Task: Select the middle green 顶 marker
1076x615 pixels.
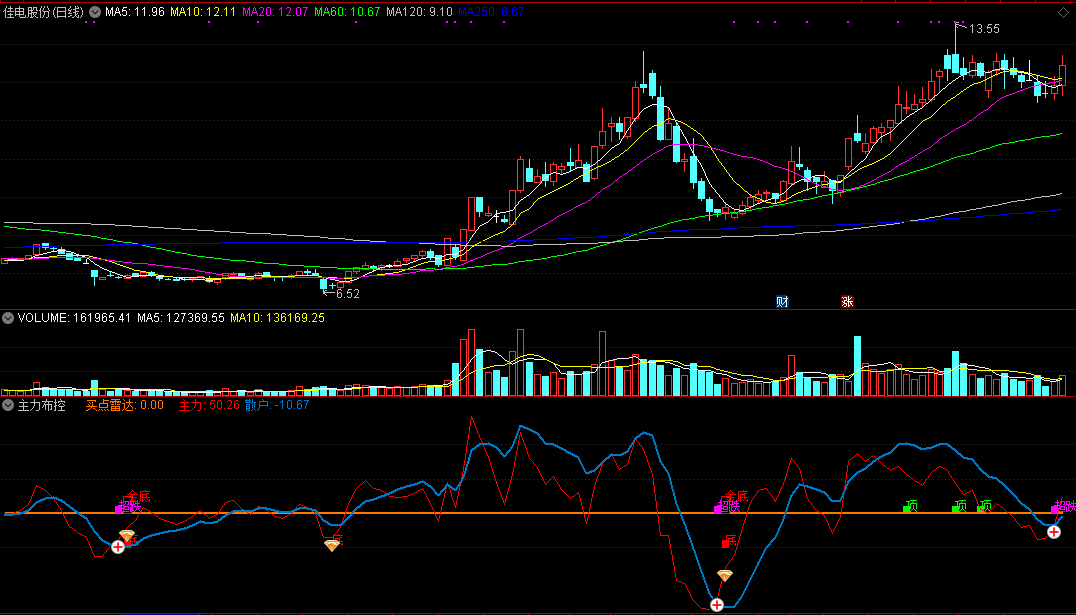Action: click(x=959, y=507)
